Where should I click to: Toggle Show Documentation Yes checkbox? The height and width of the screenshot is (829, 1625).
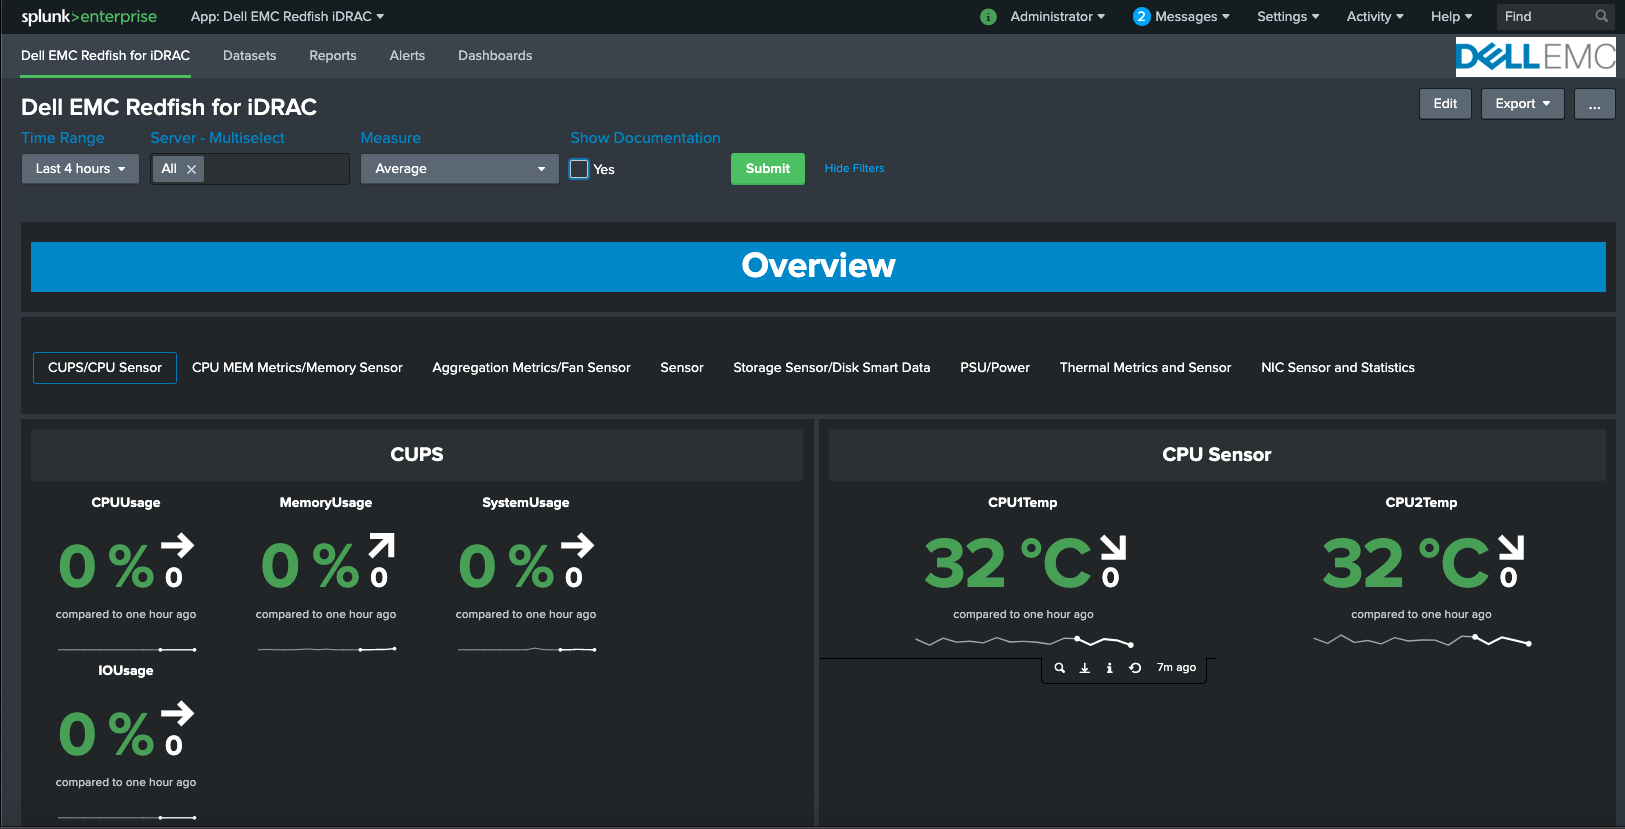tap(579, 169)
